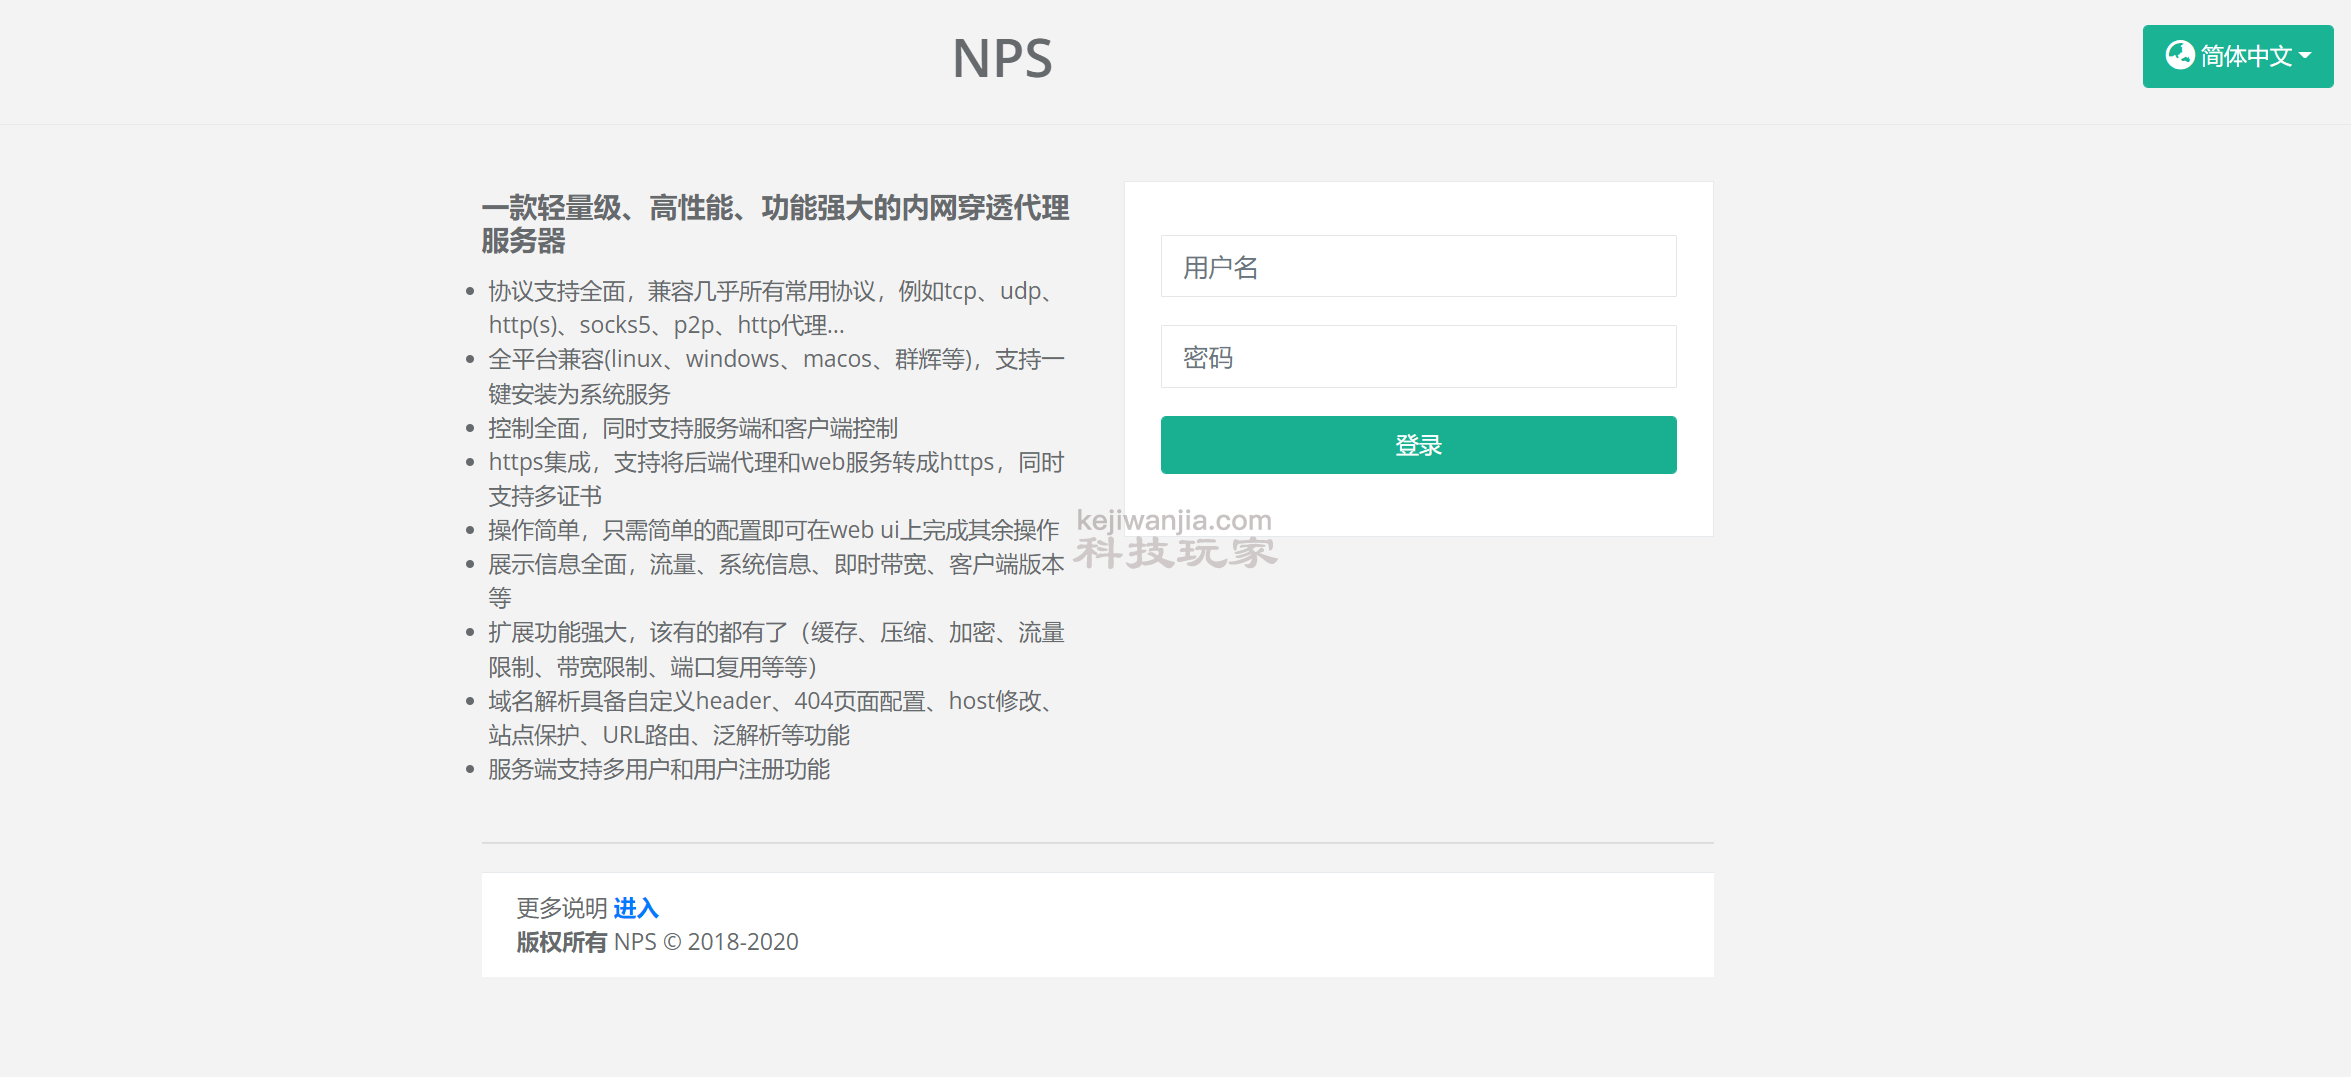This screenshot has height=1077, width=2351.
Task: Click the caret arrow beside 简体中文
Action: (x=2305, y=56)
